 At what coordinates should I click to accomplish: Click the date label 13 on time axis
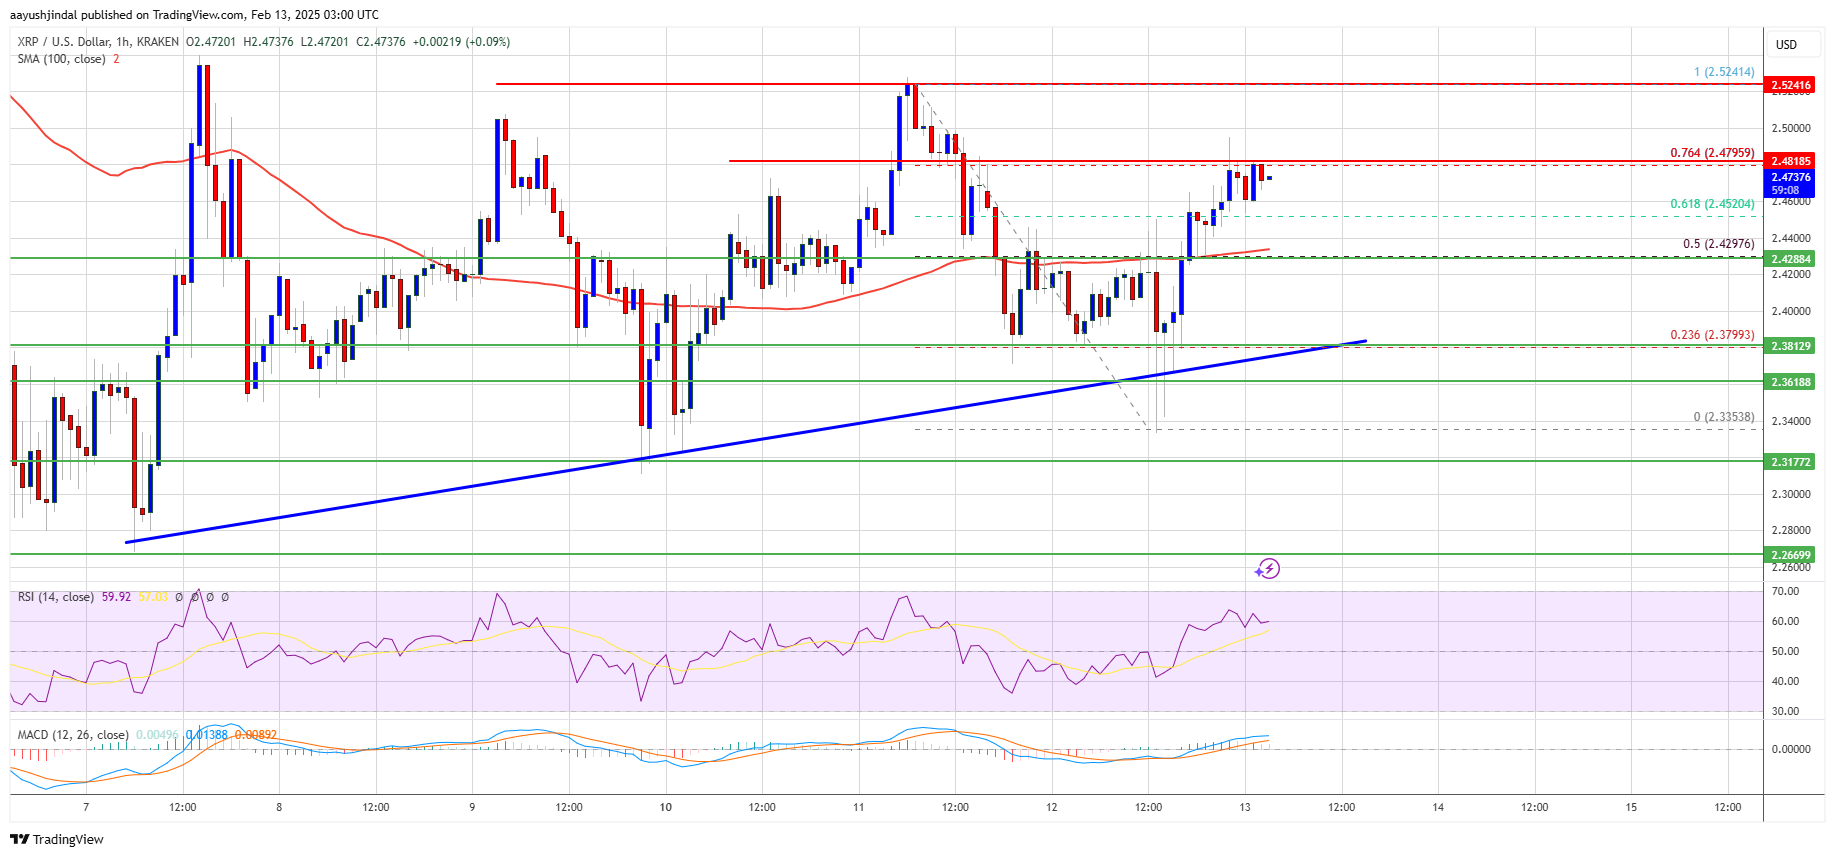(x=1244, y=807)
